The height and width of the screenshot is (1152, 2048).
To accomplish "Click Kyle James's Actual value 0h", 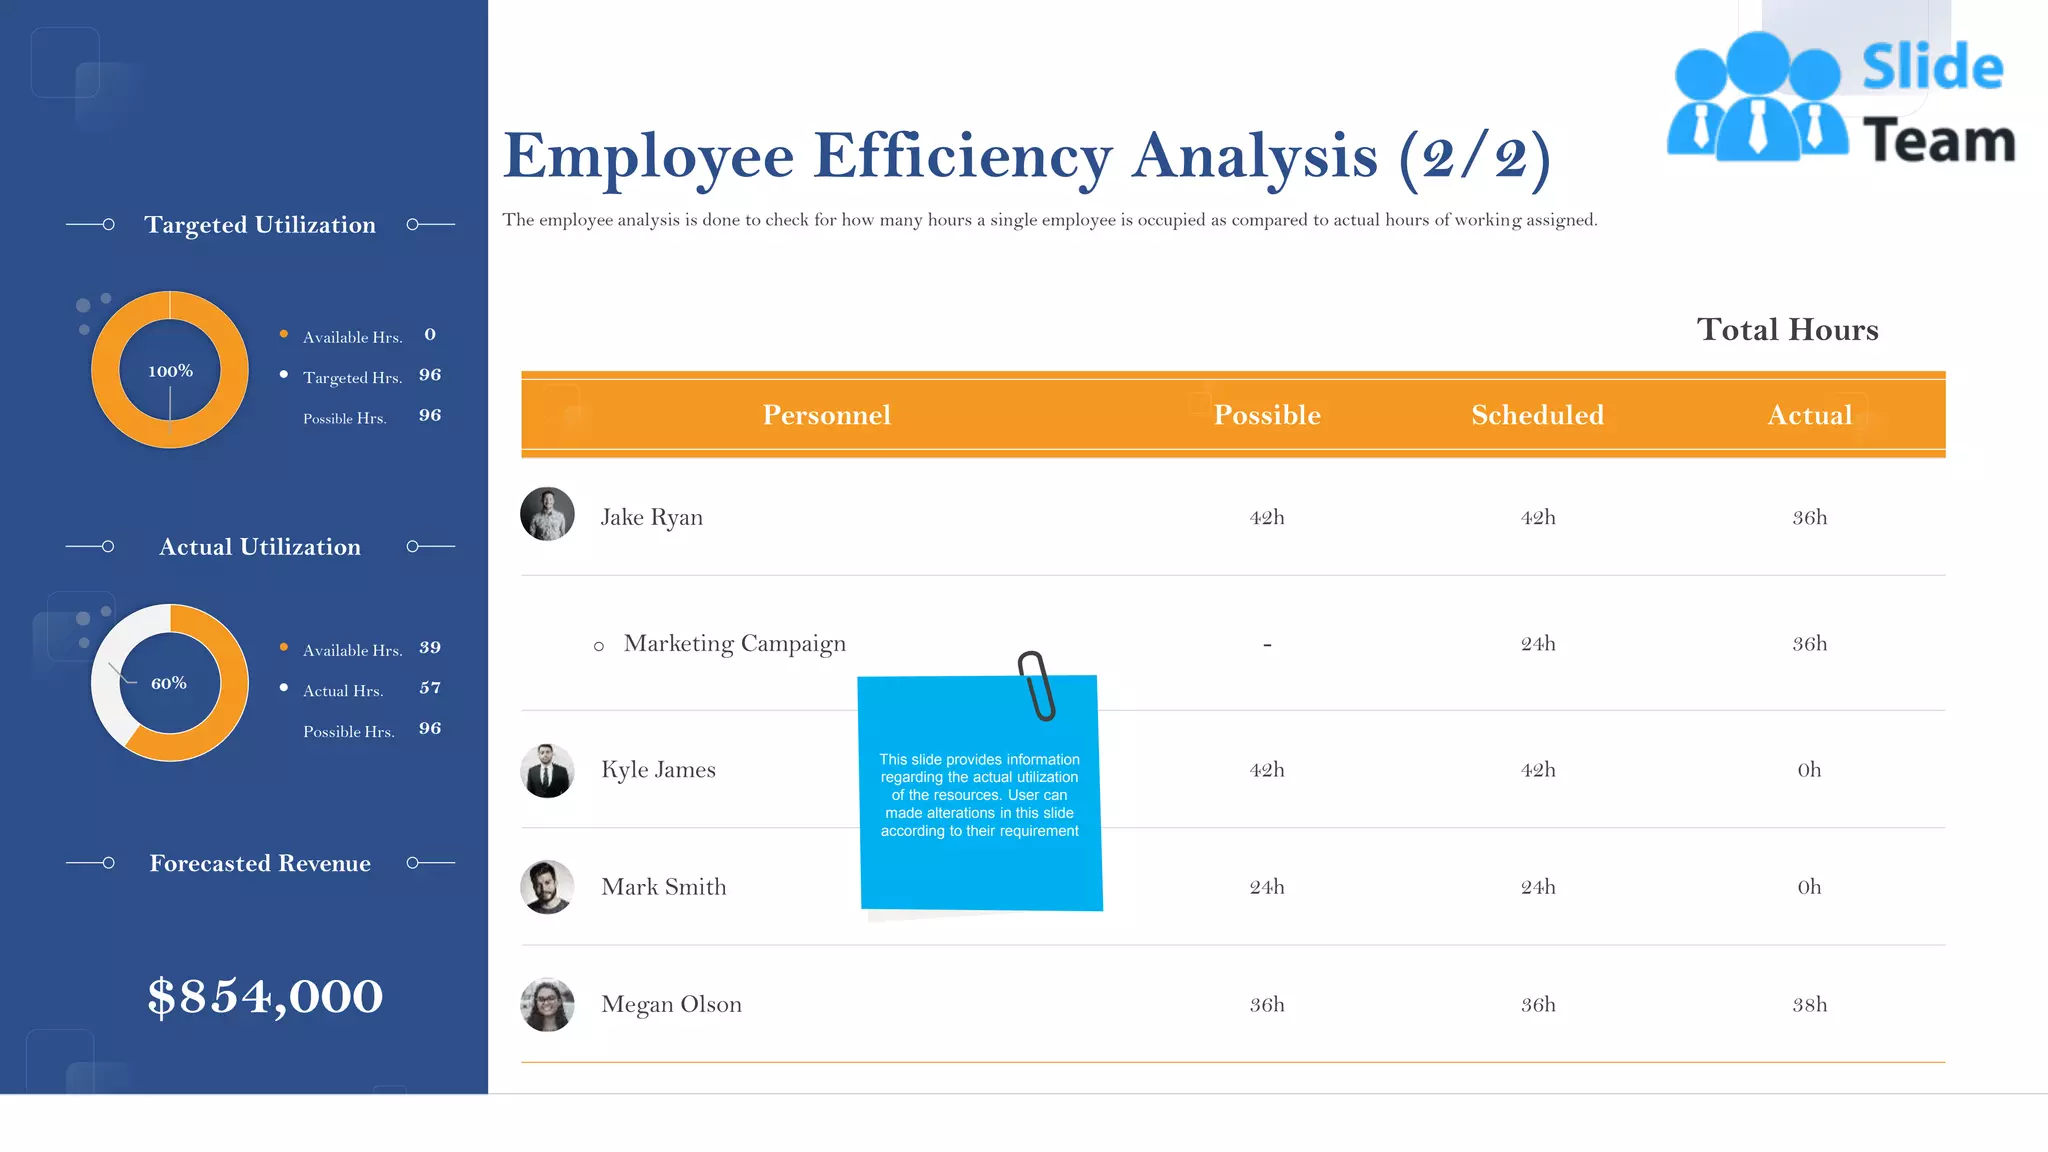I will pyautogui.click(x=1810, y=770).
